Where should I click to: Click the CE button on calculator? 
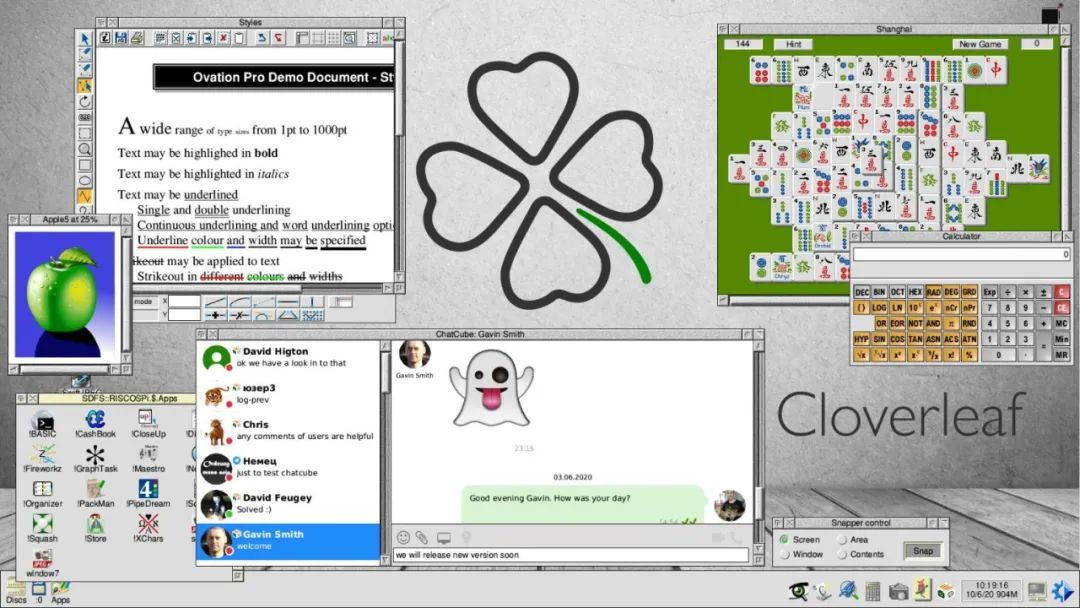[1061, 307]
